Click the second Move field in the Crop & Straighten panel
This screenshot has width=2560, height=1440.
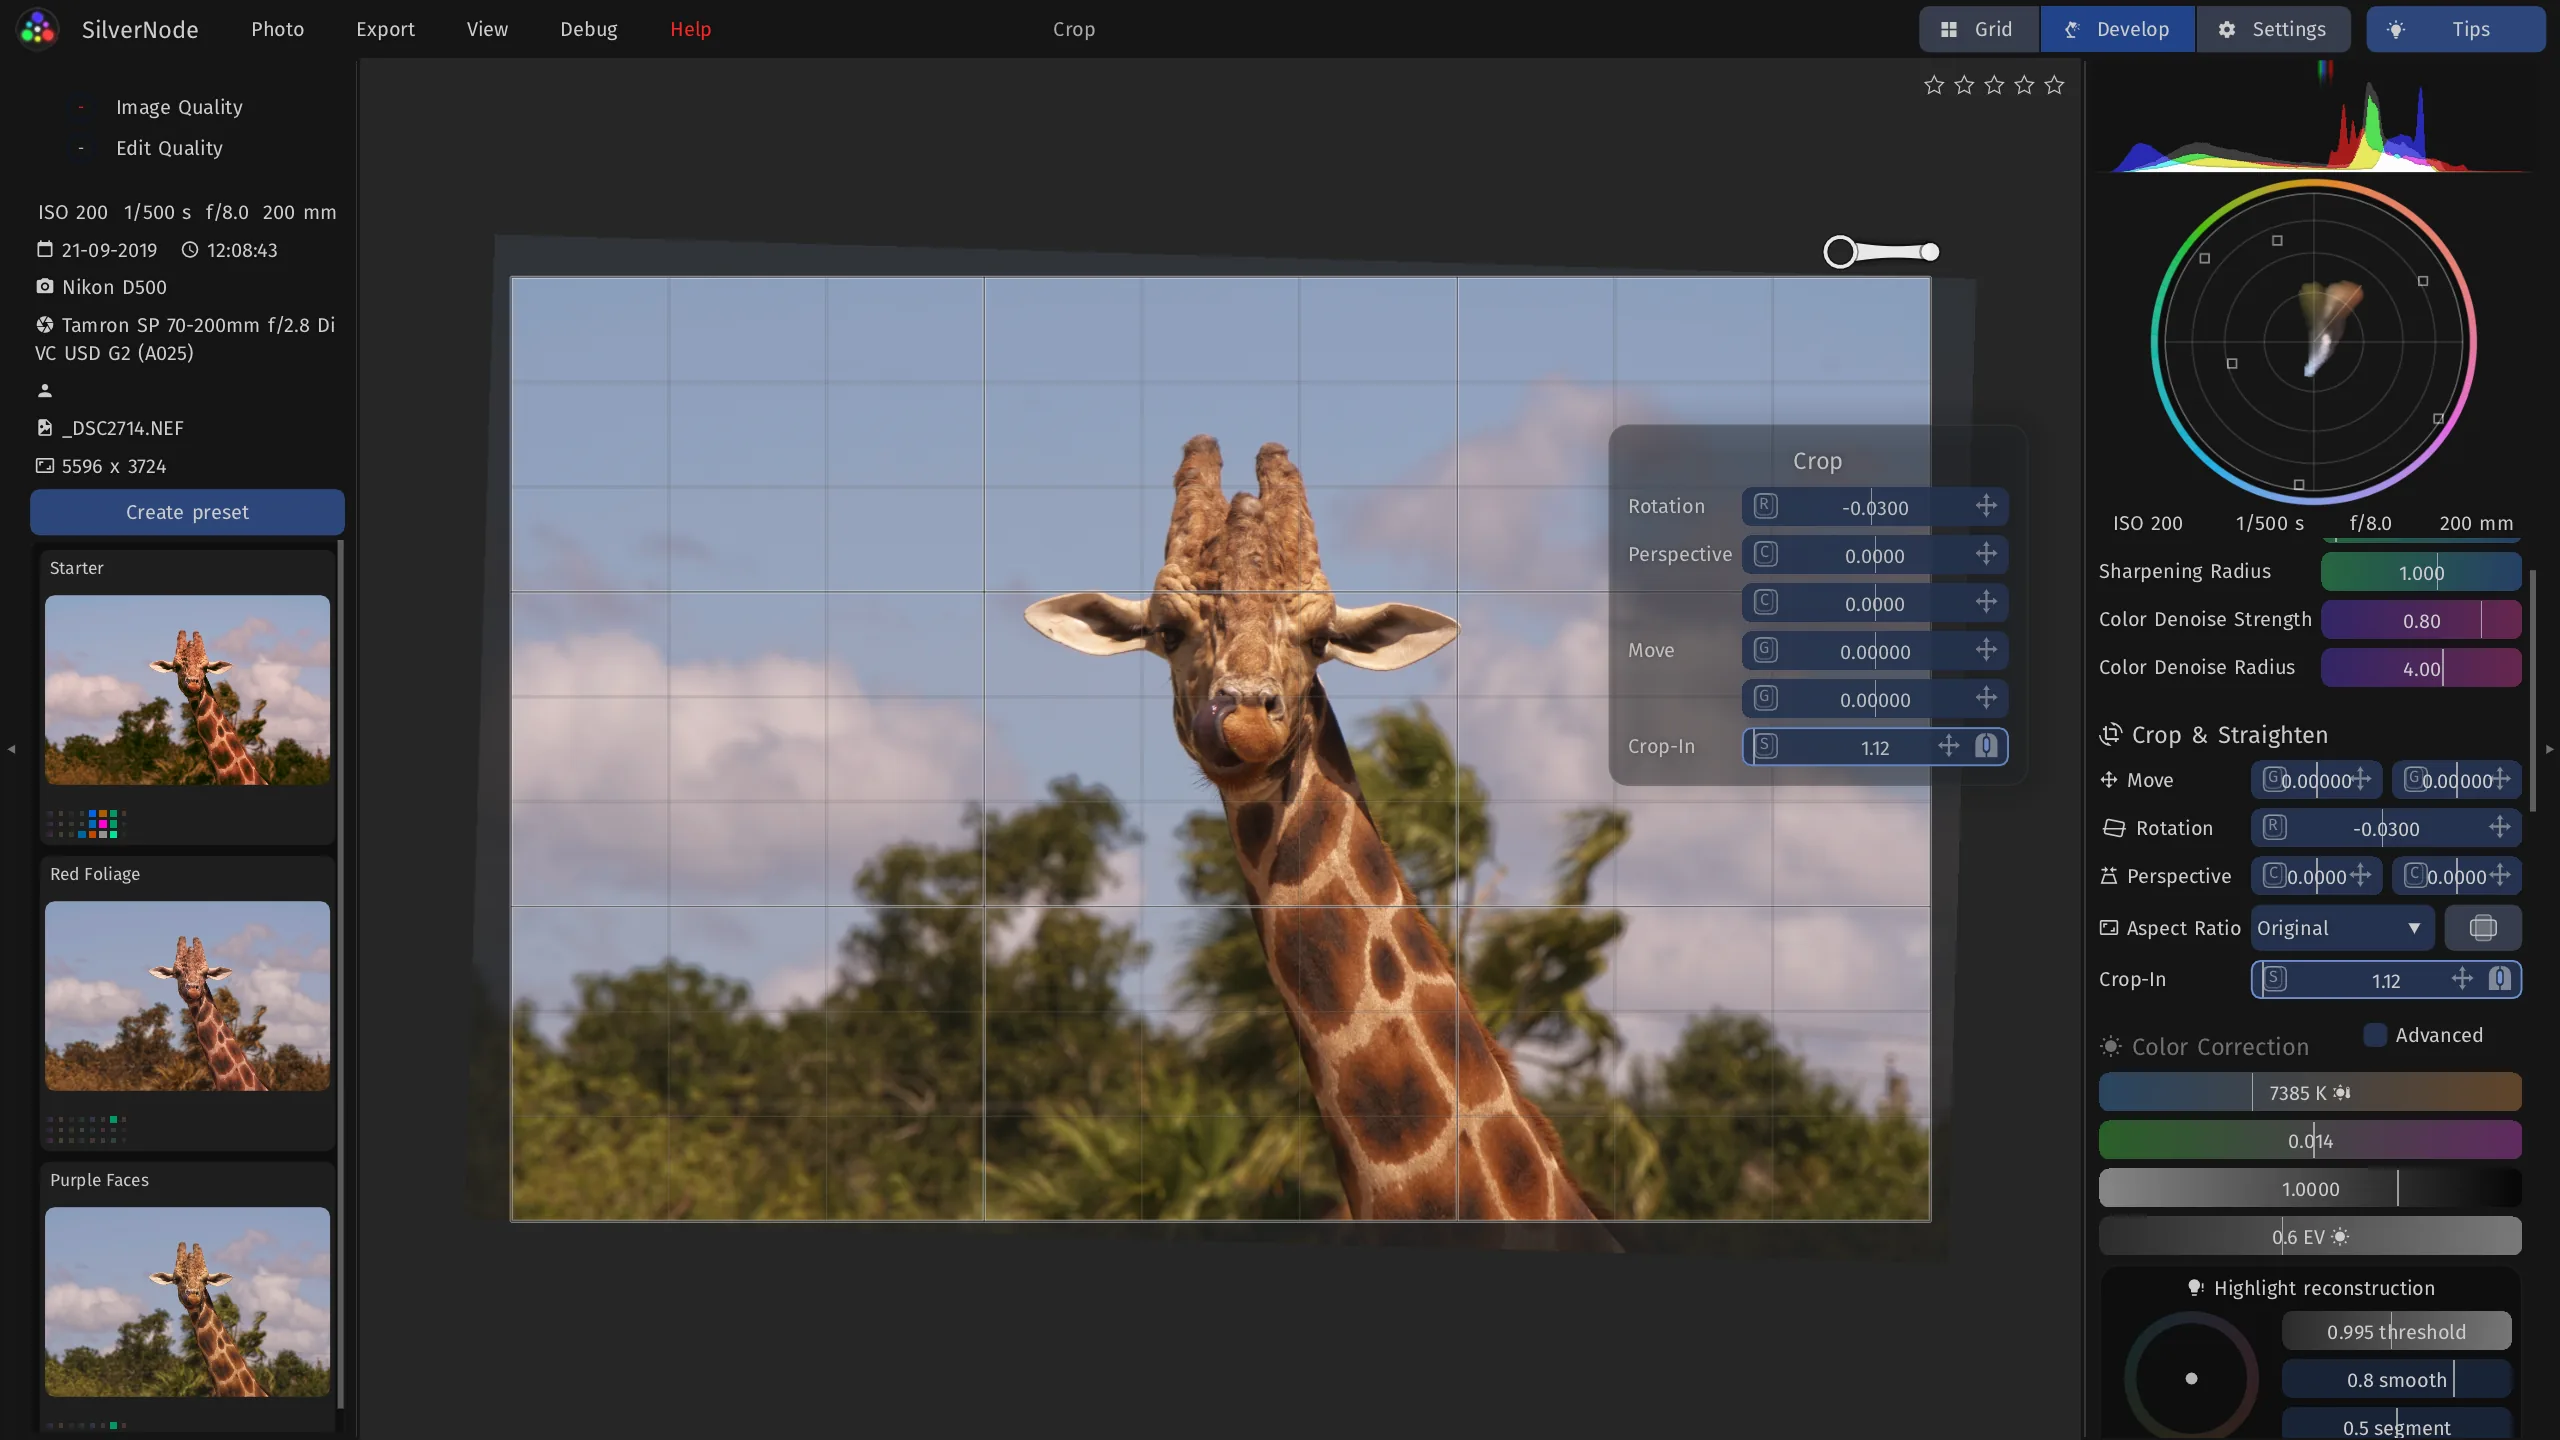click(x=2457, y=780)
